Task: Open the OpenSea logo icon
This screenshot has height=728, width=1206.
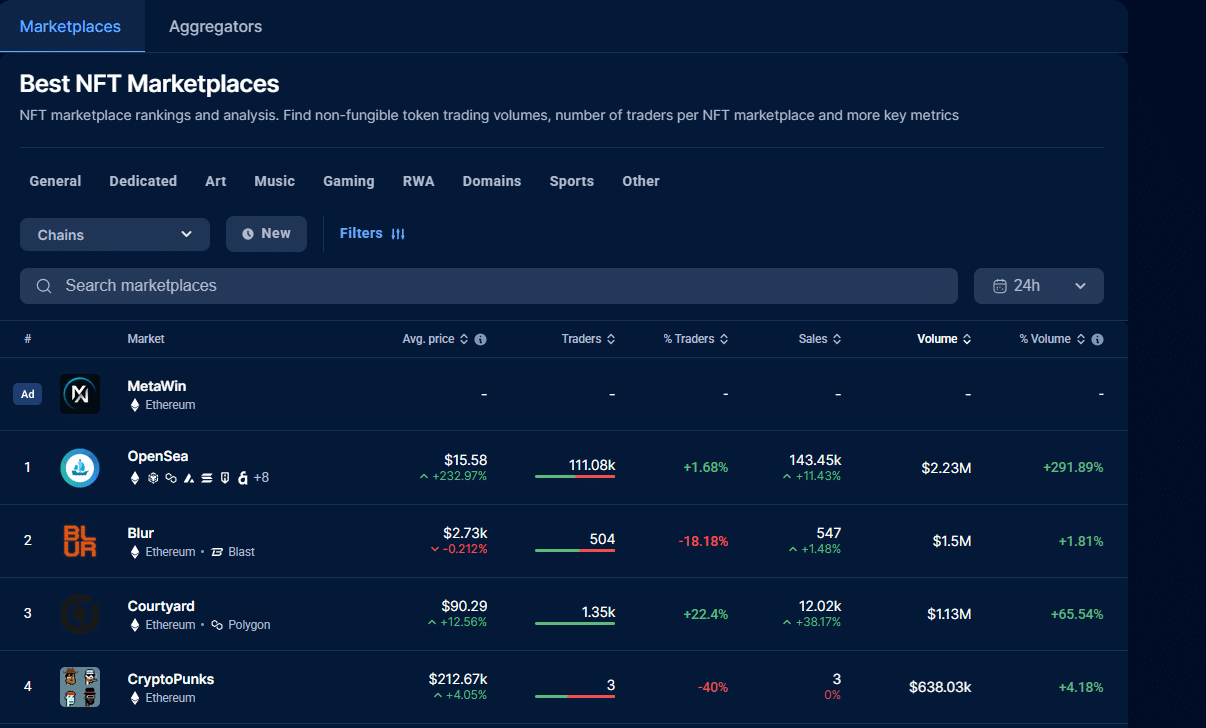Action: [80, 467]
